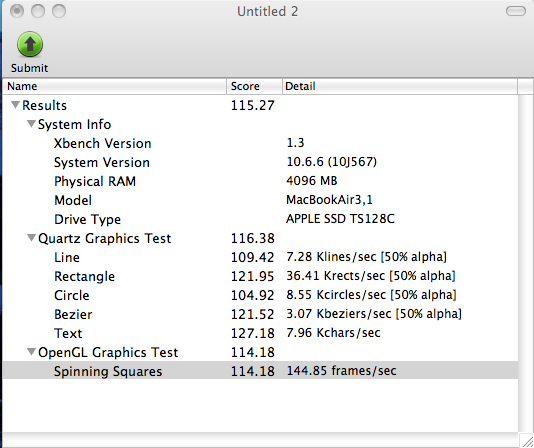Select the Physical RAM row
This screenshot has height=448, width=534.
click(261, 181)
